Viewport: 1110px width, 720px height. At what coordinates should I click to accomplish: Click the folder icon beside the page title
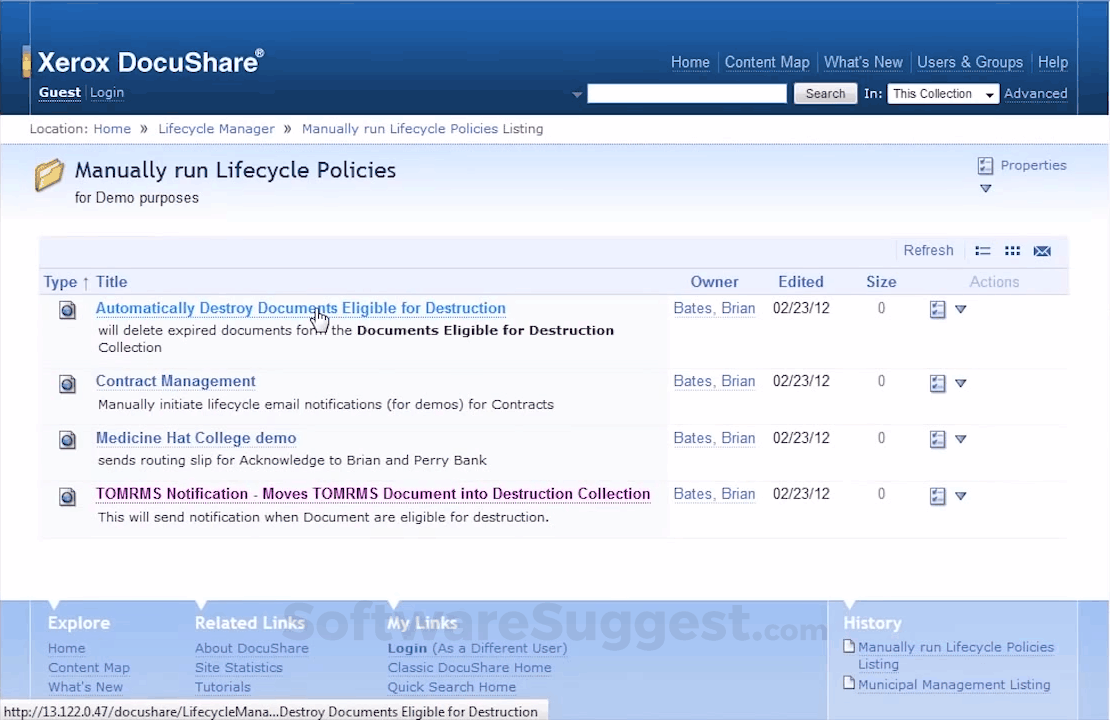pos(49,174)
